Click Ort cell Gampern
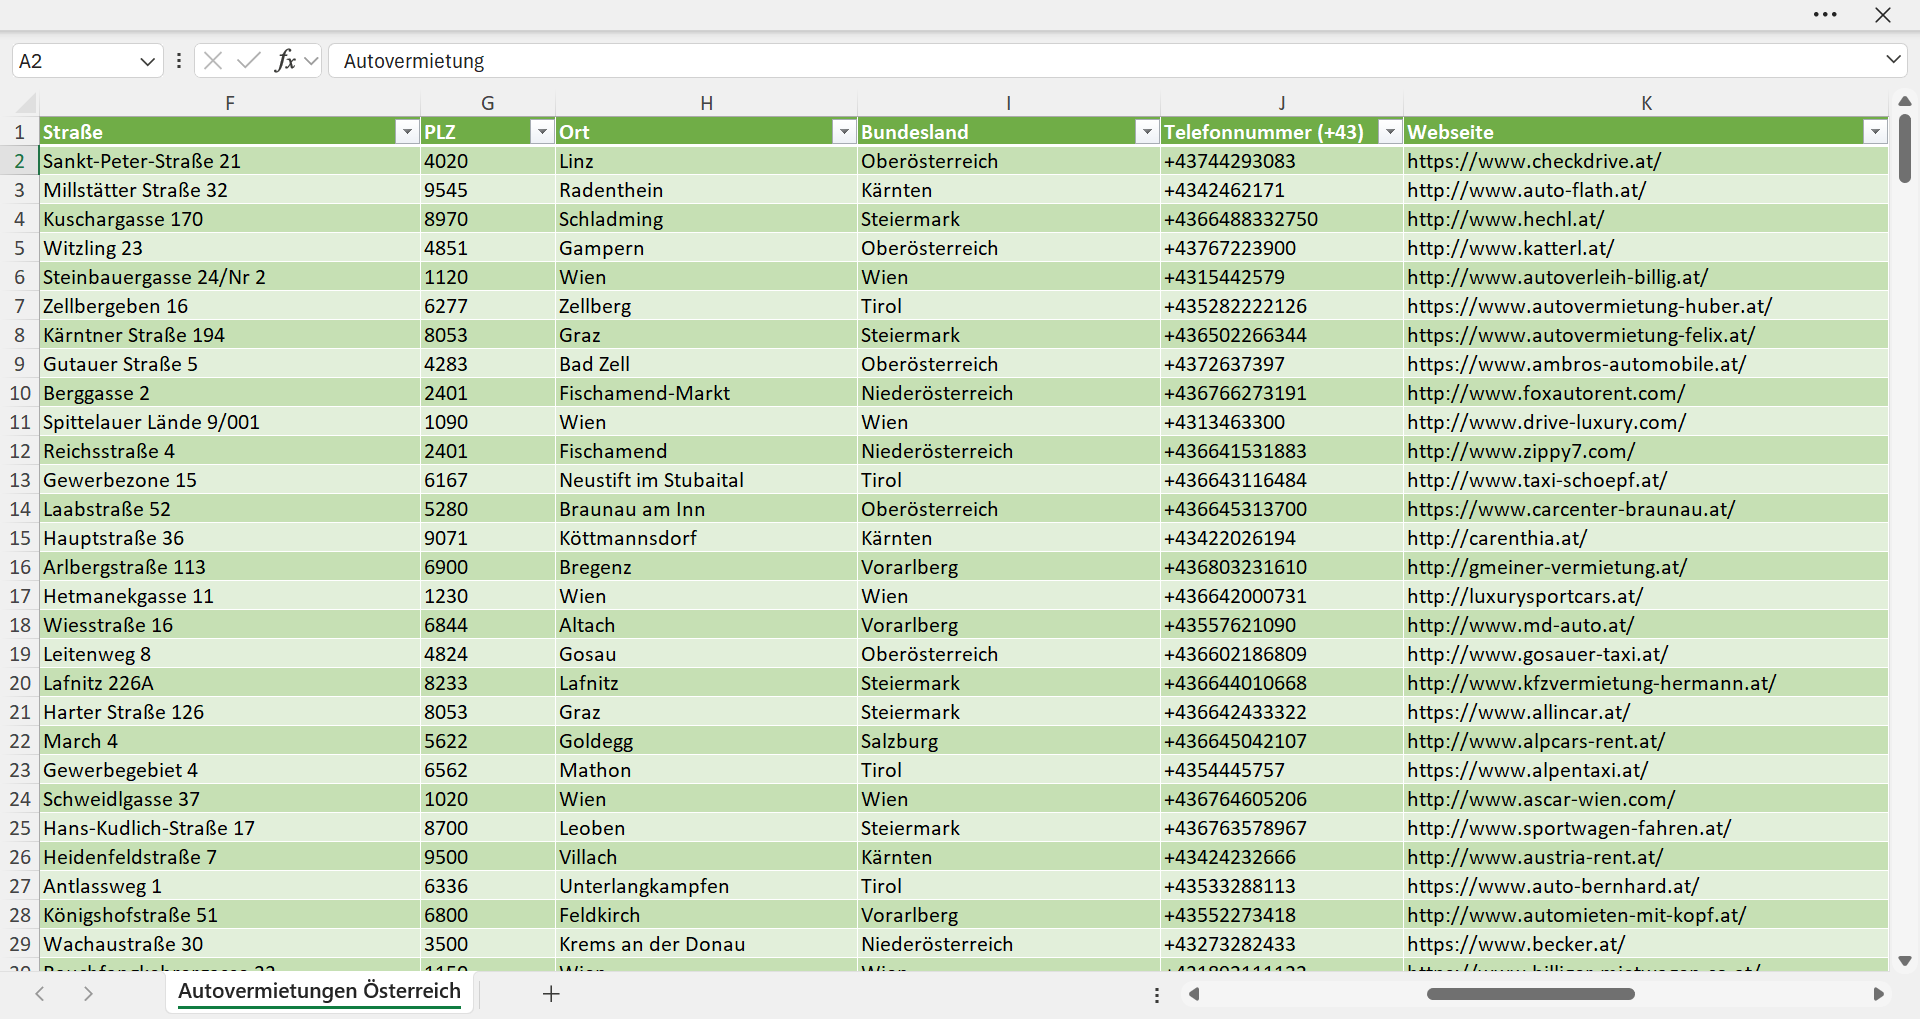This screenshot has height=1019, width=1920. click(706, 248)
